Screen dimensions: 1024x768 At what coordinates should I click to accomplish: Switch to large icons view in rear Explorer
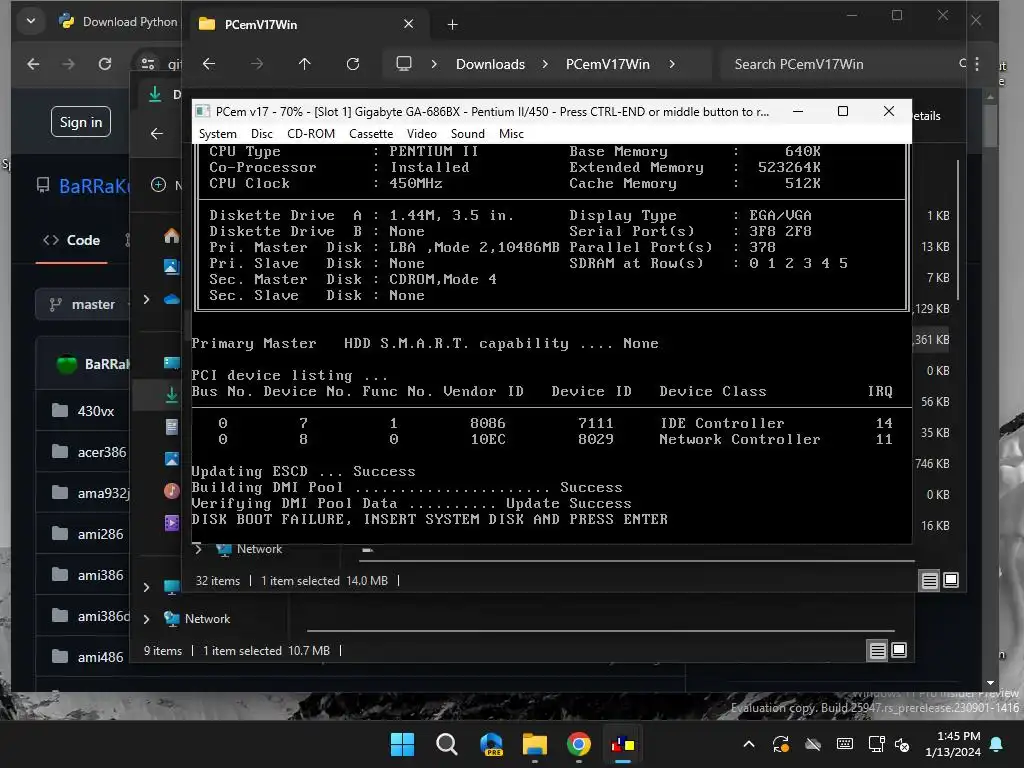(899, 650)
